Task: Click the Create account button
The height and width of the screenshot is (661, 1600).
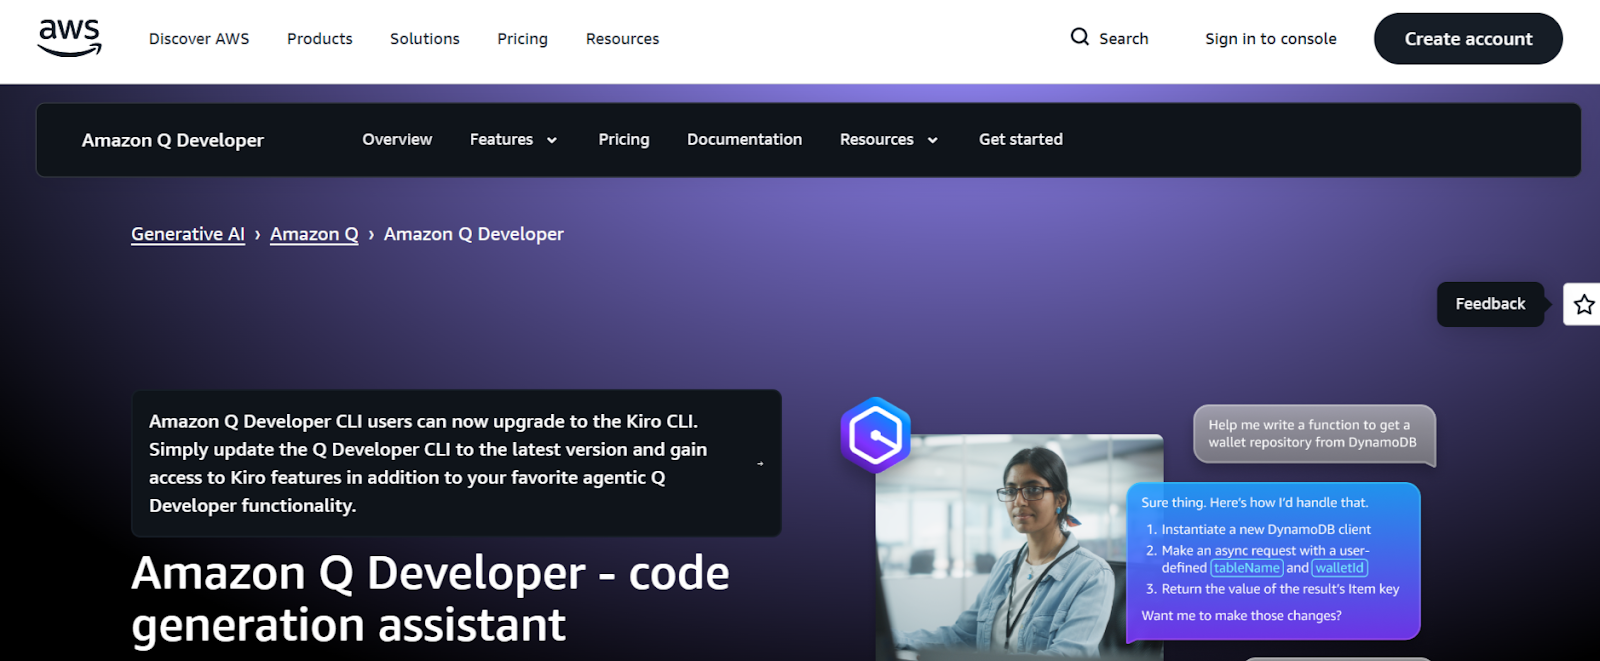Action: 1468,39
